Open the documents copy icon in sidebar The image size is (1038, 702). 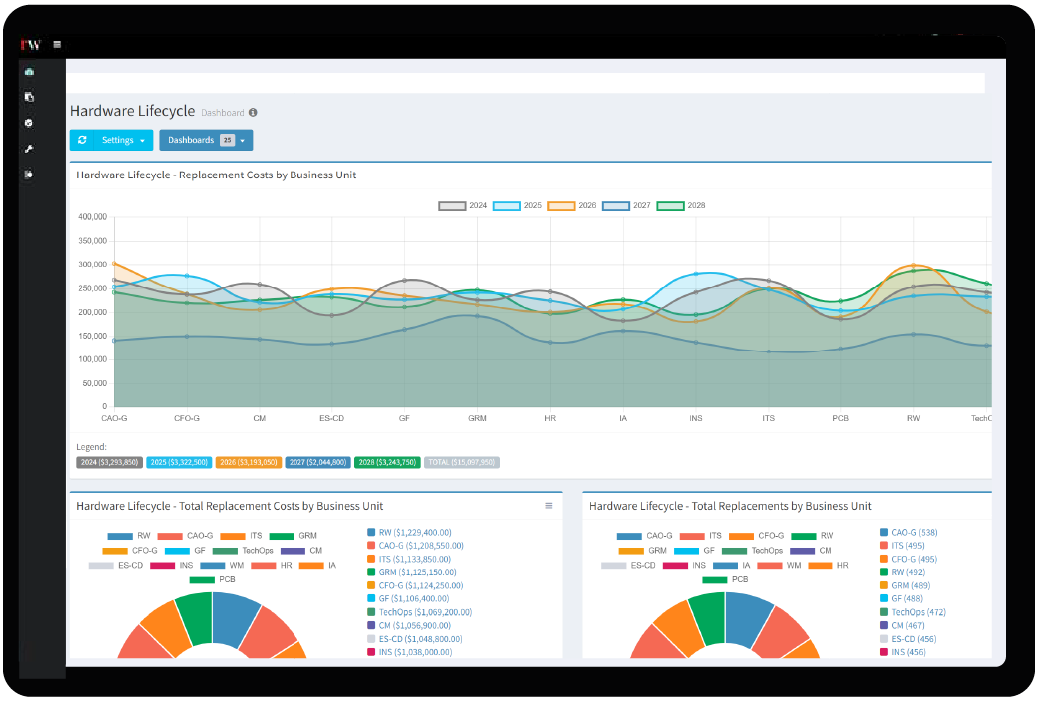pos(29,97)
